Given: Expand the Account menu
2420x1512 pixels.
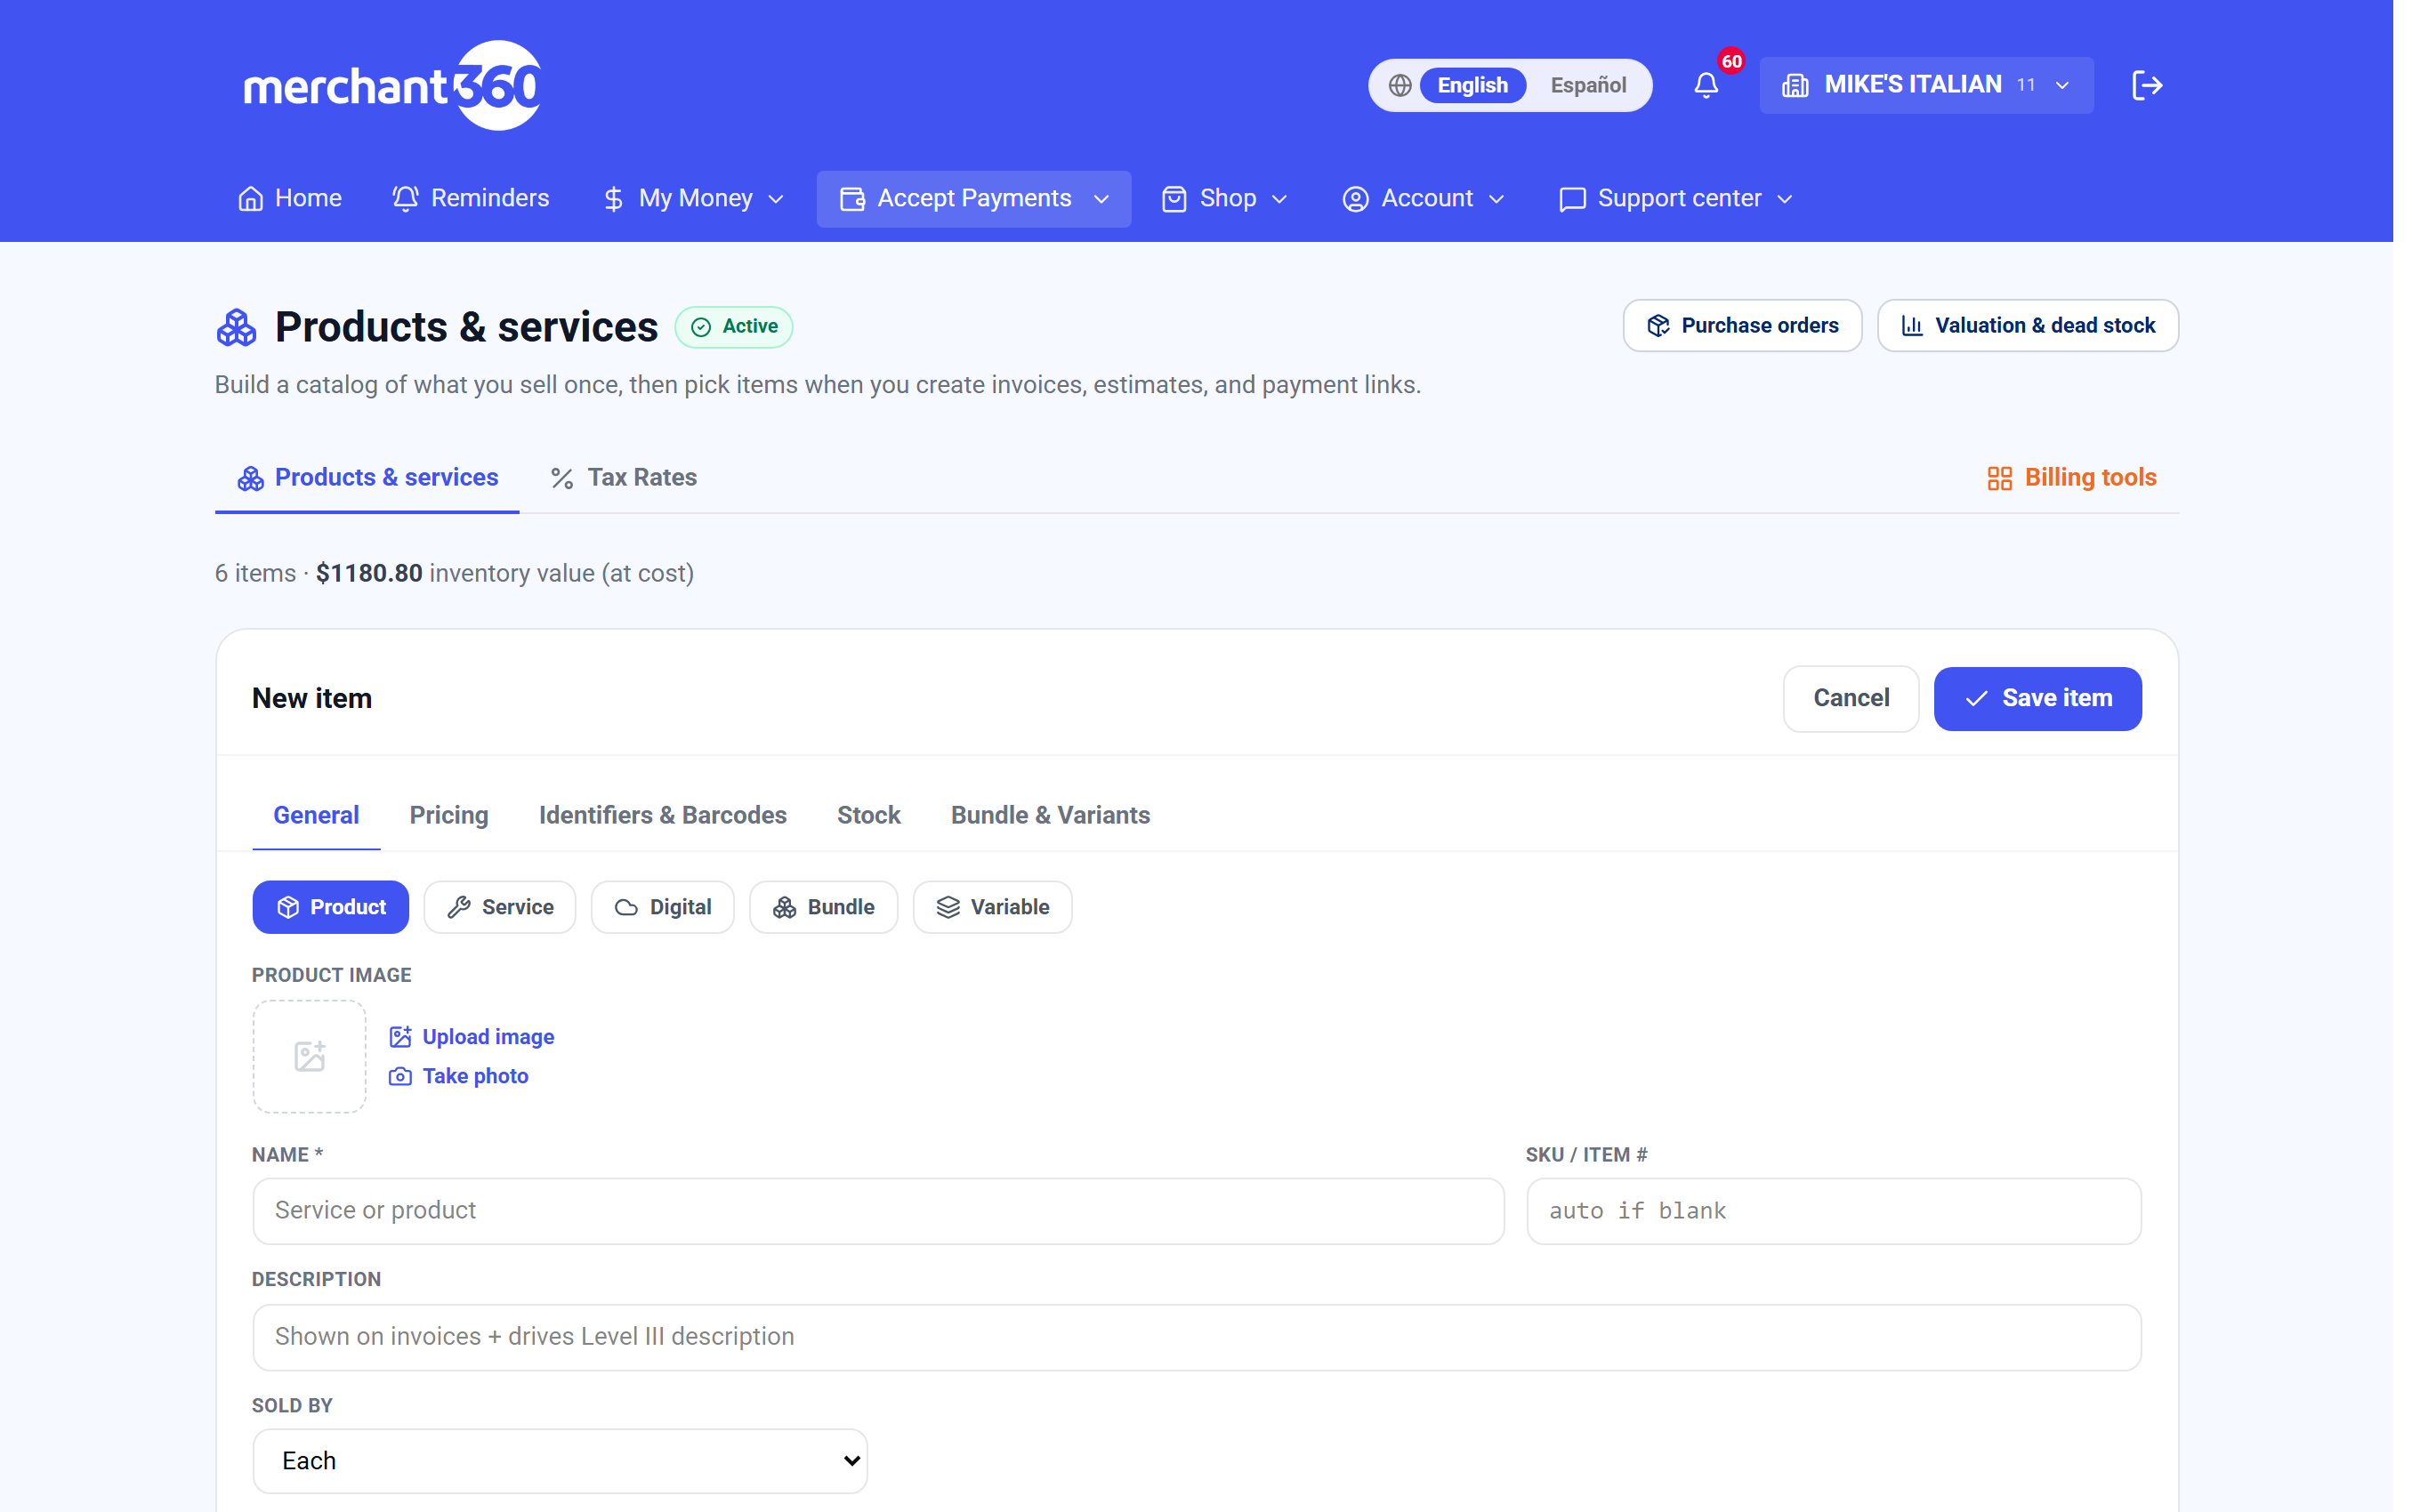Looking at the screenshot, I should pos(1423,199).
